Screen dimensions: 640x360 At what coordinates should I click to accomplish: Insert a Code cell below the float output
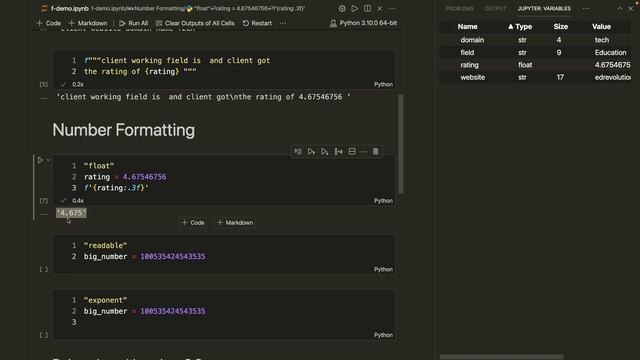pos(193,223)
